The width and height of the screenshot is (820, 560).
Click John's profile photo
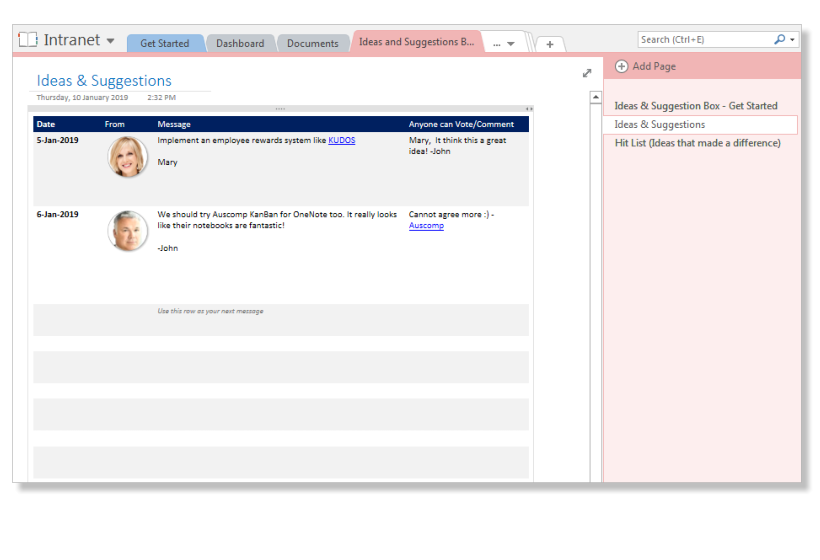click(128, 231)
